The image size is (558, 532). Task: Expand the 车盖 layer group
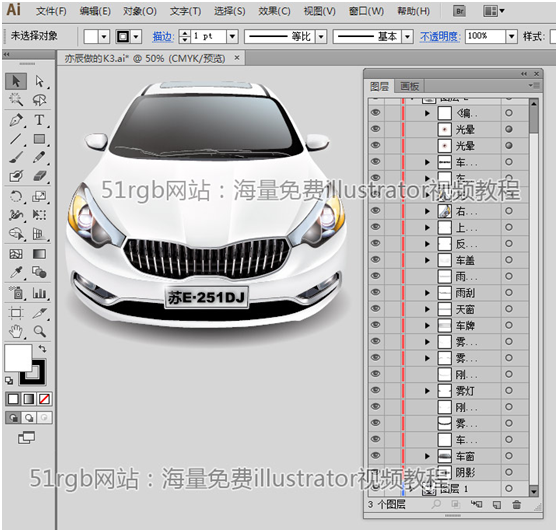(x=427, y=260)
